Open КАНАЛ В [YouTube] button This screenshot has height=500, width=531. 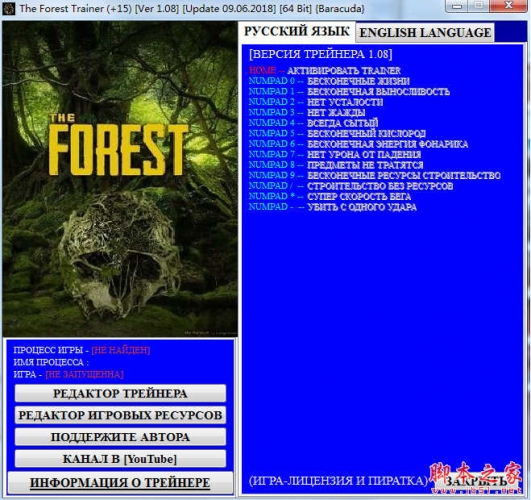point(120,459)
